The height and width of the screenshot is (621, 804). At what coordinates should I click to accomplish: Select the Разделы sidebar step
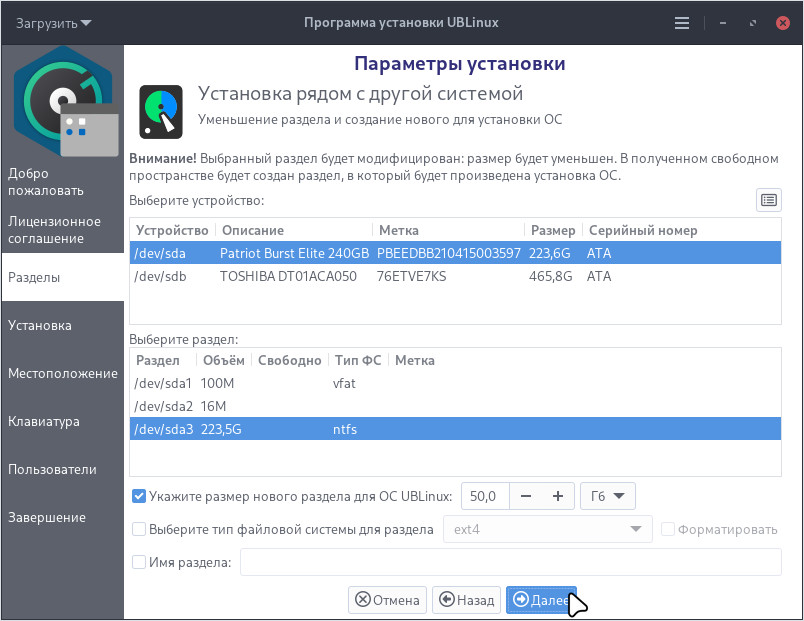point(63,277)
